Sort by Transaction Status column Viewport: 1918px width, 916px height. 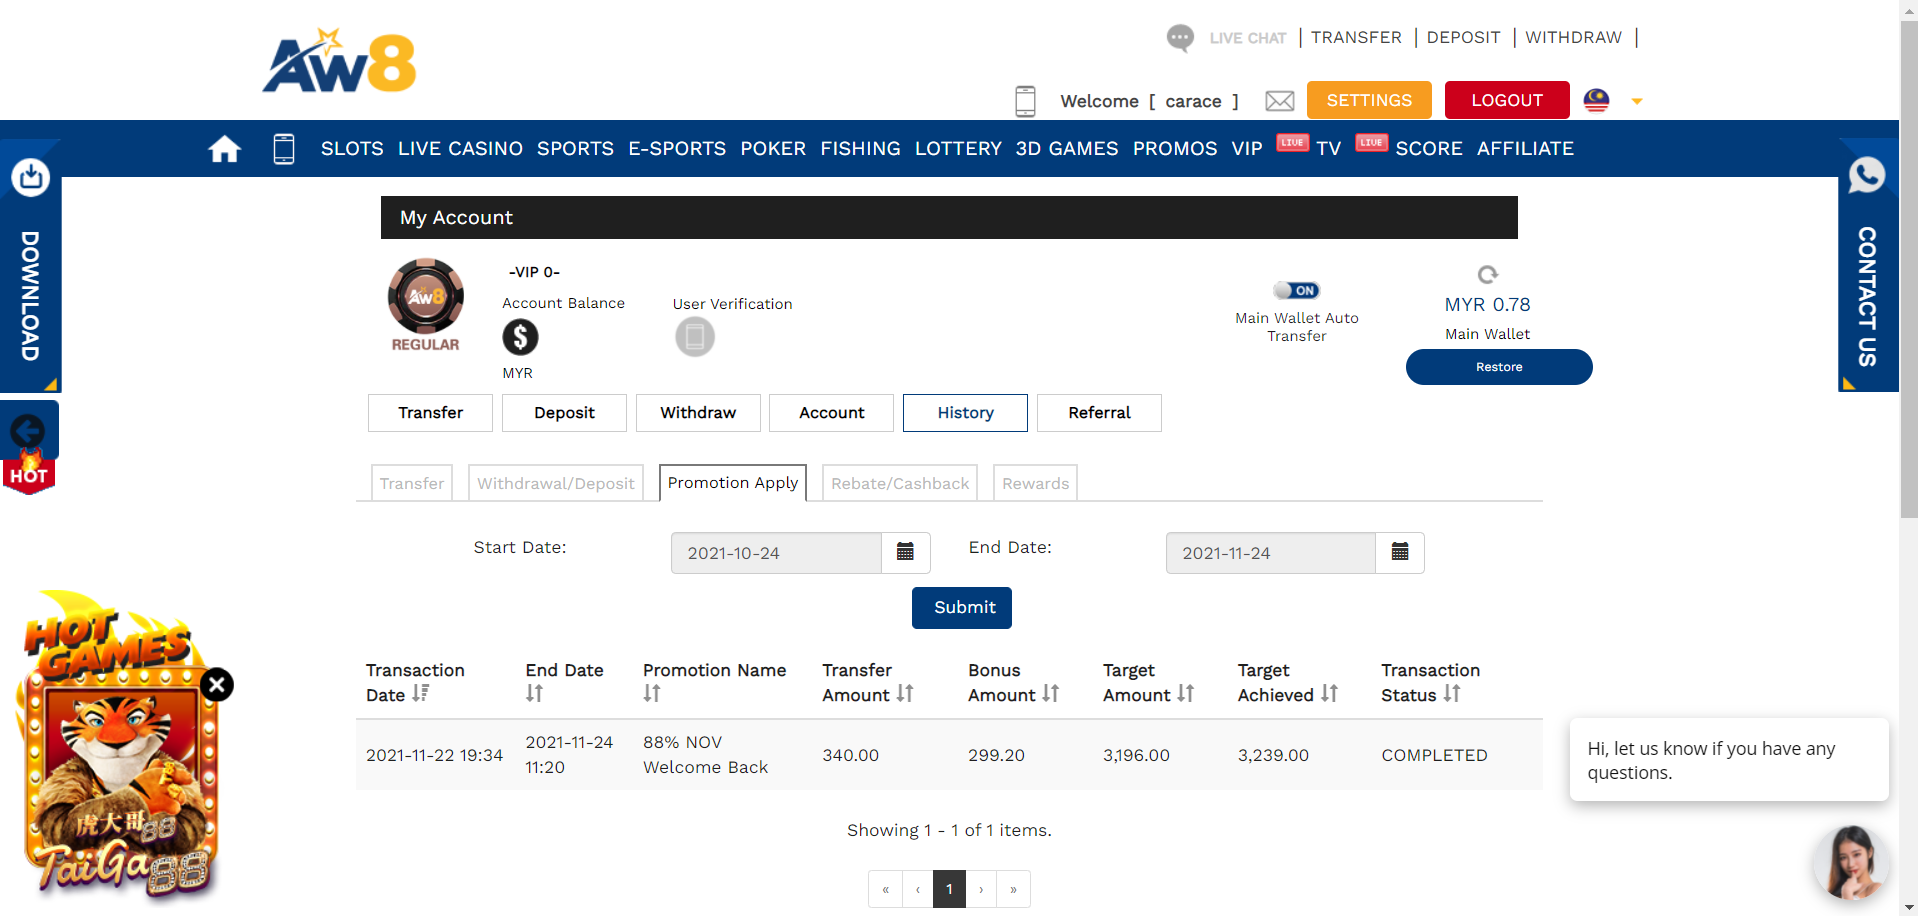pyautogui.click(x=1452, y=694)
